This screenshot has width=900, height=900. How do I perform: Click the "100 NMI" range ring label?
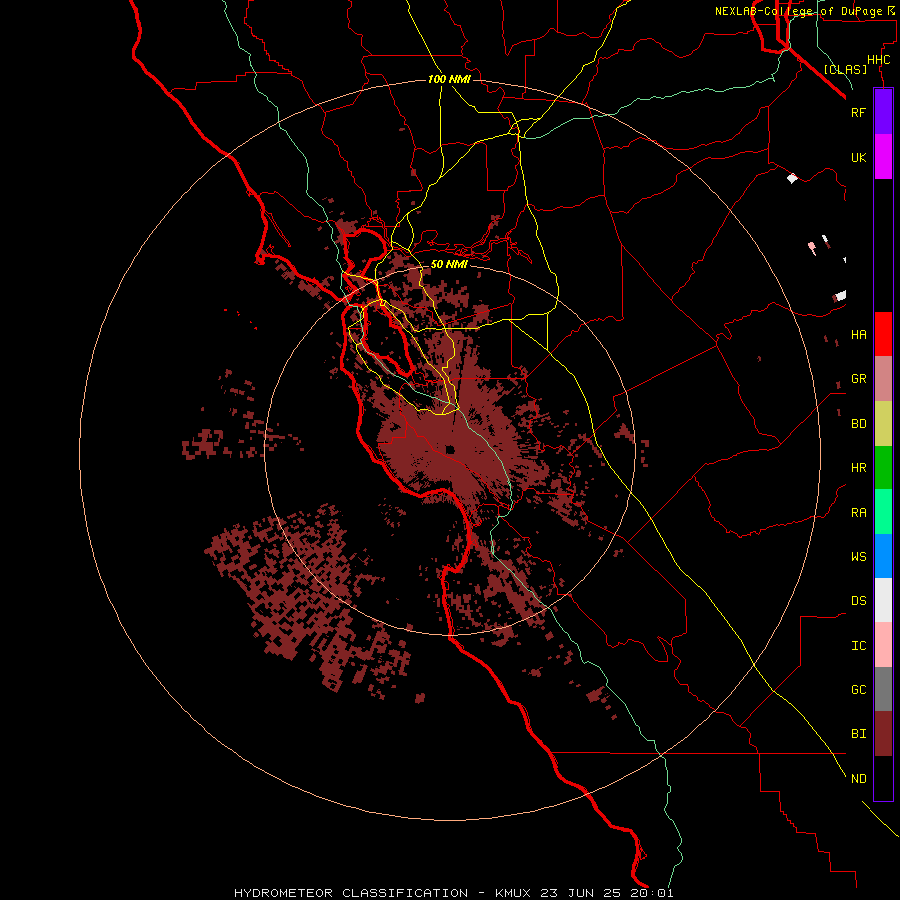[449, 79]
